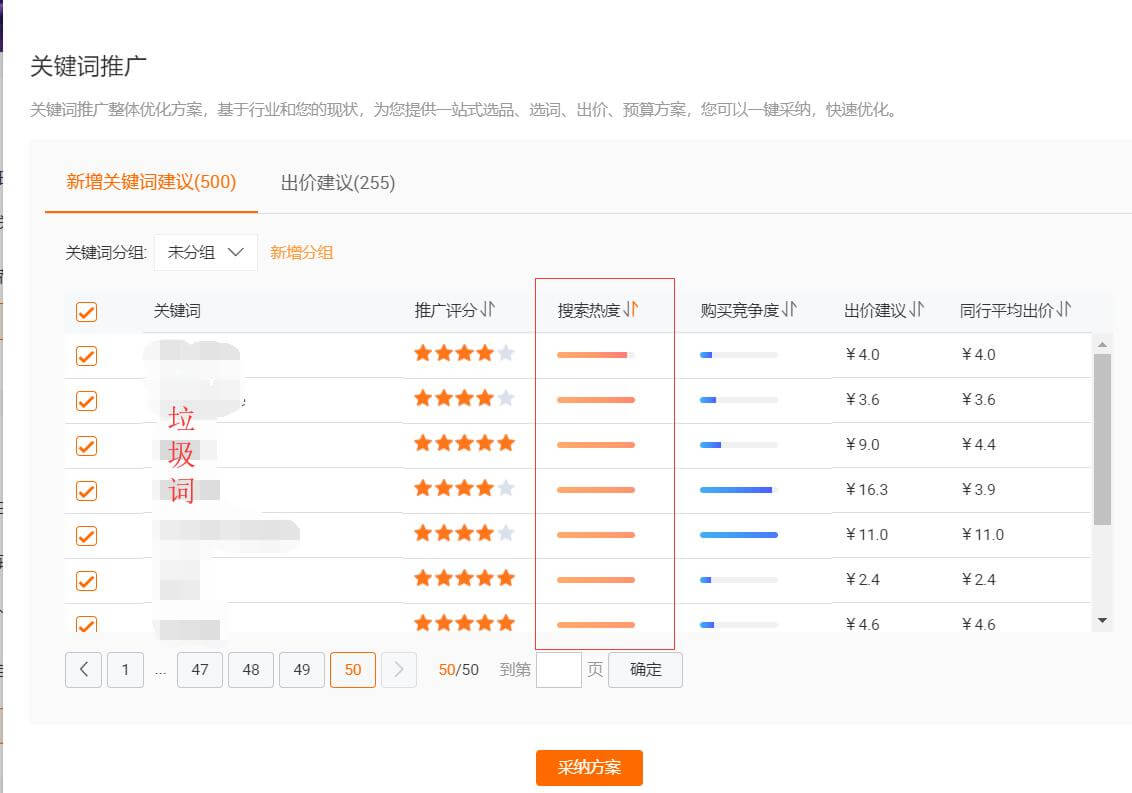The width and height of the screenshot is (1132, 793).
Task: Click the 采纳方案 button
Action: tap(589, 768)
